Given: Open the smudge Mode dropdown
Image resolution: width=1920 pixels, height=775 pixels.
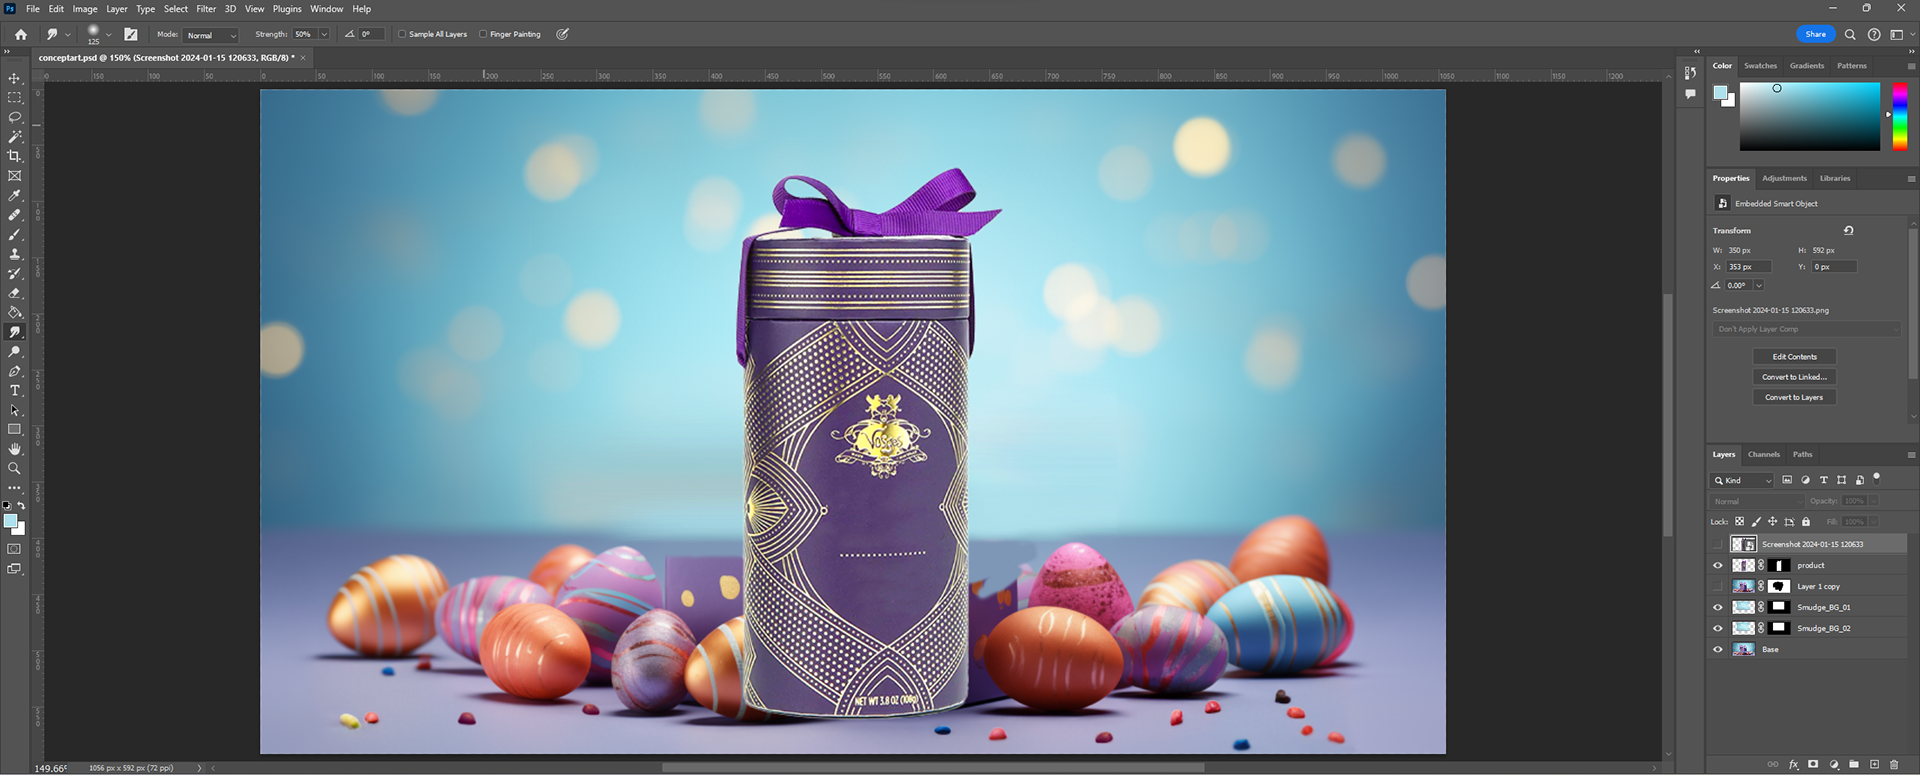Looking at the screenshot, I should (x=212, y=35).
